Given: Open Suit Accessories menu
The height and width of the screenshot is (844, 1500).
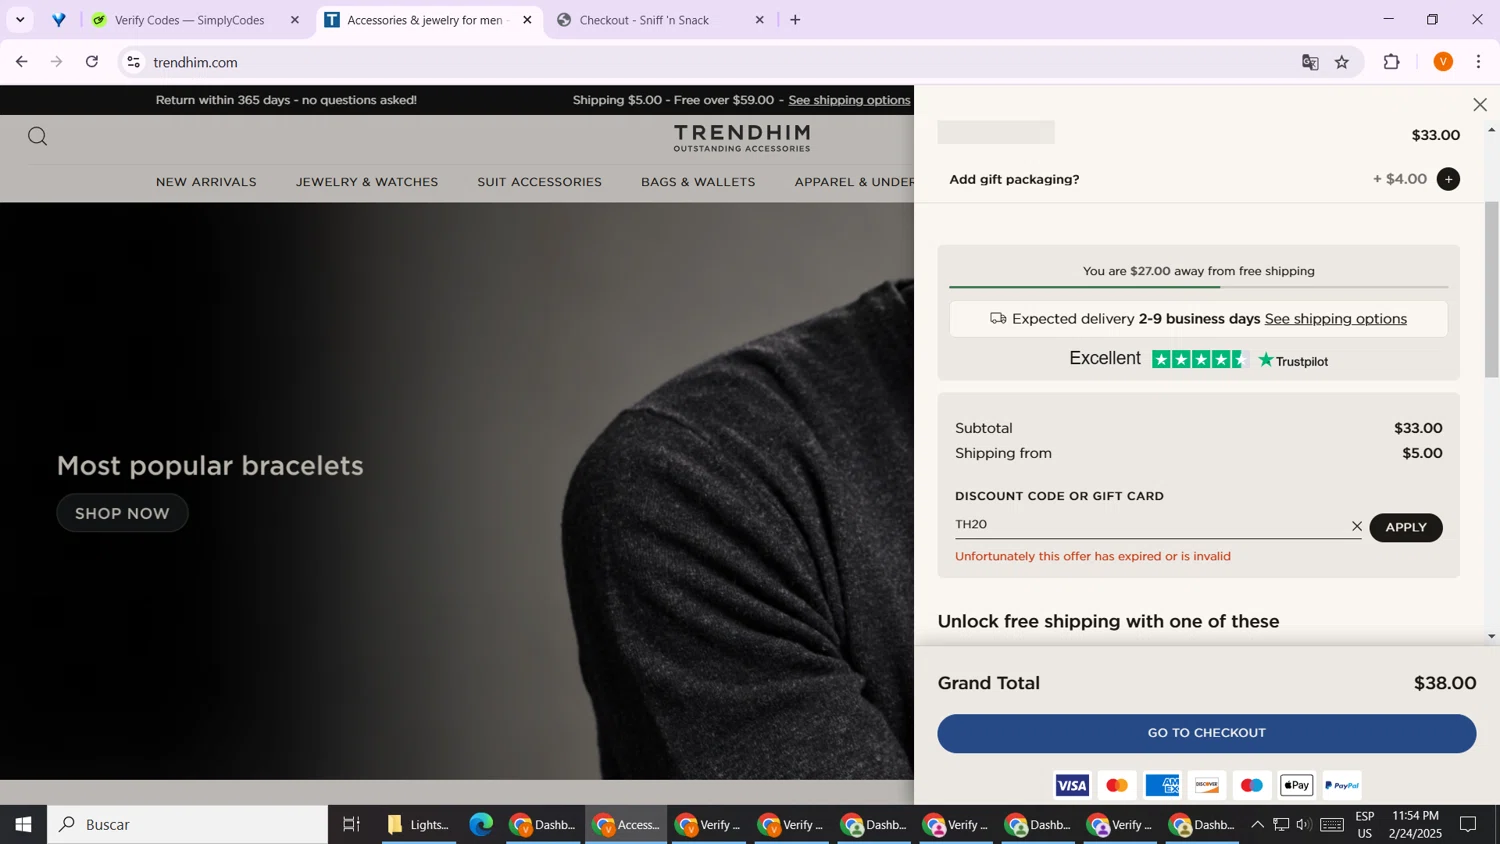Looking at the screenshot, I should click(539, 182).
